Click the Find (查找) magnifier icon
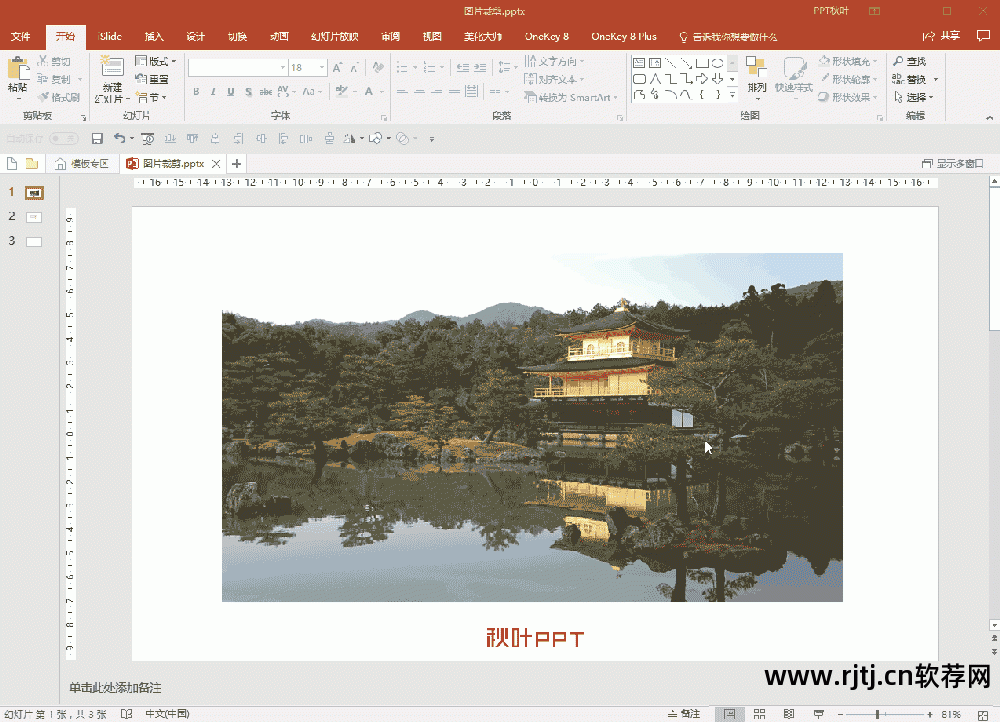 coord(898,62)
